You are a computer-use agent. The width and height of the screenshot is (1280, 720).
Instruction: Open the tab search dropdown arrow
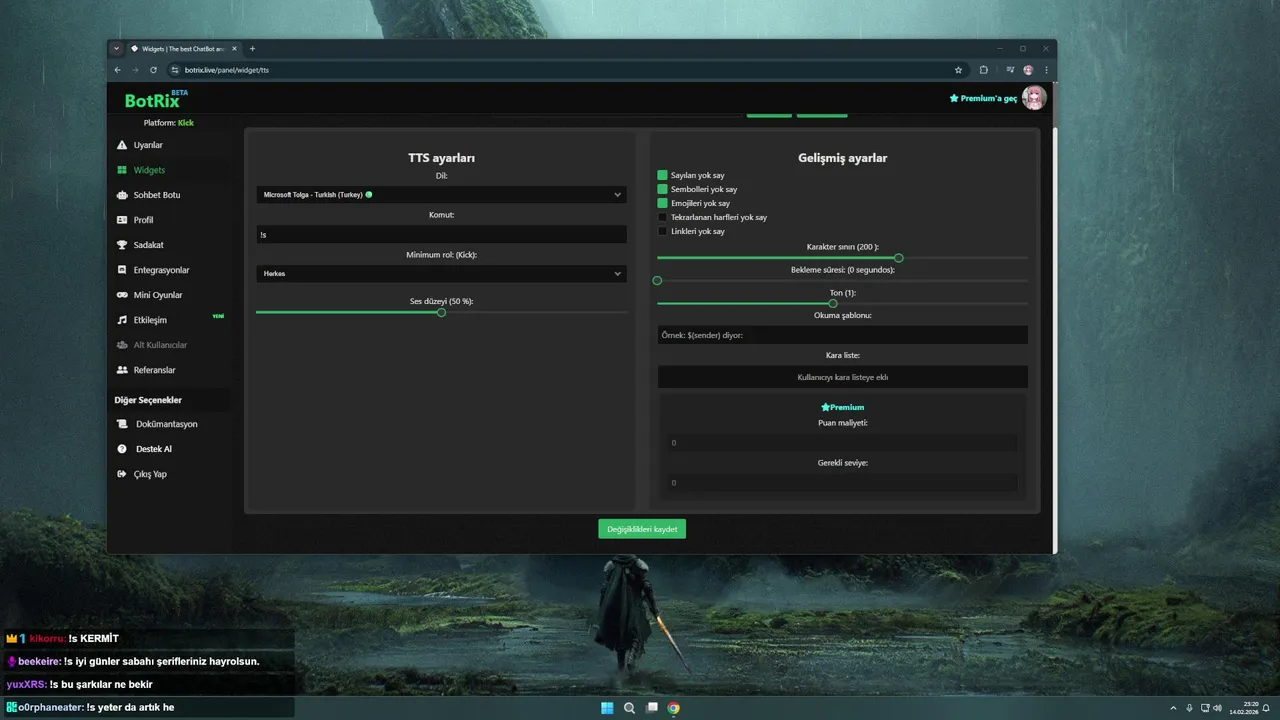(x=116, y=48)
